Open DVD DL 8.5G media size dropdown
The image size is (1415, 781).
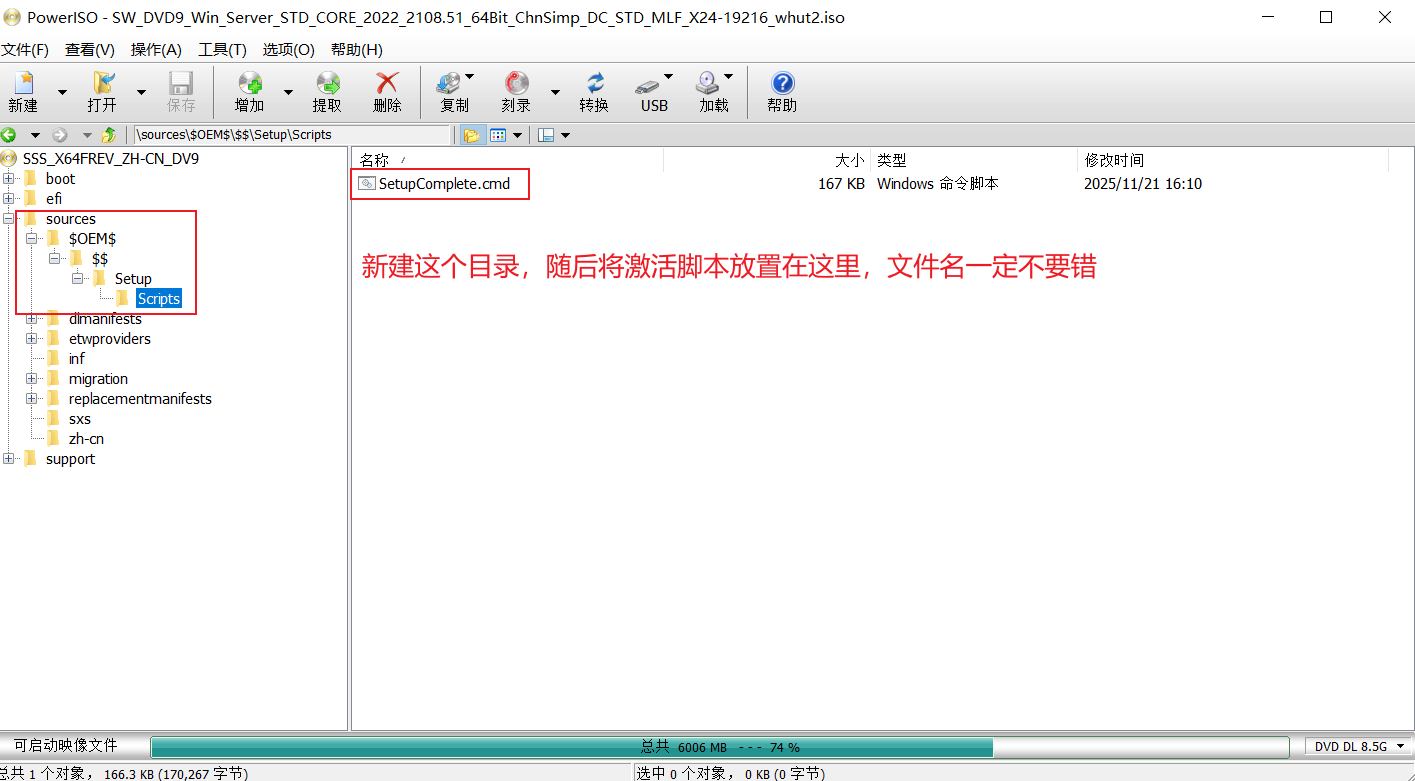coord(1359,747)
